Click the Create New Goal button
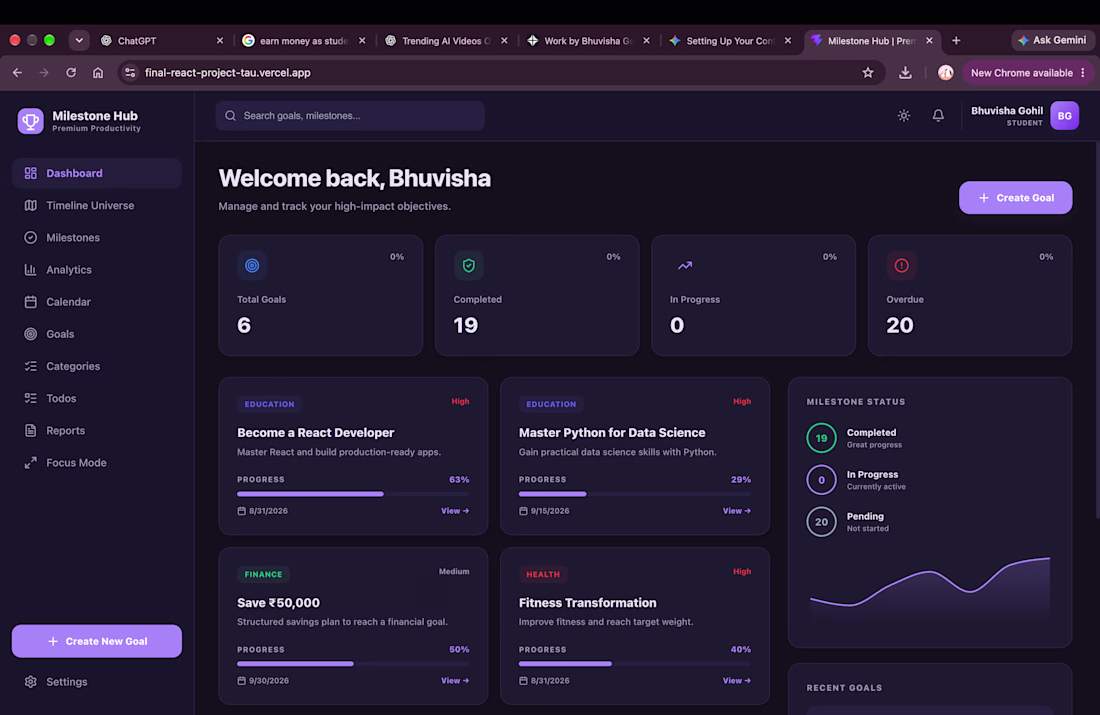Image resolution: width=1100 pixels, height=715 pixels. click(x=97, y=641)
